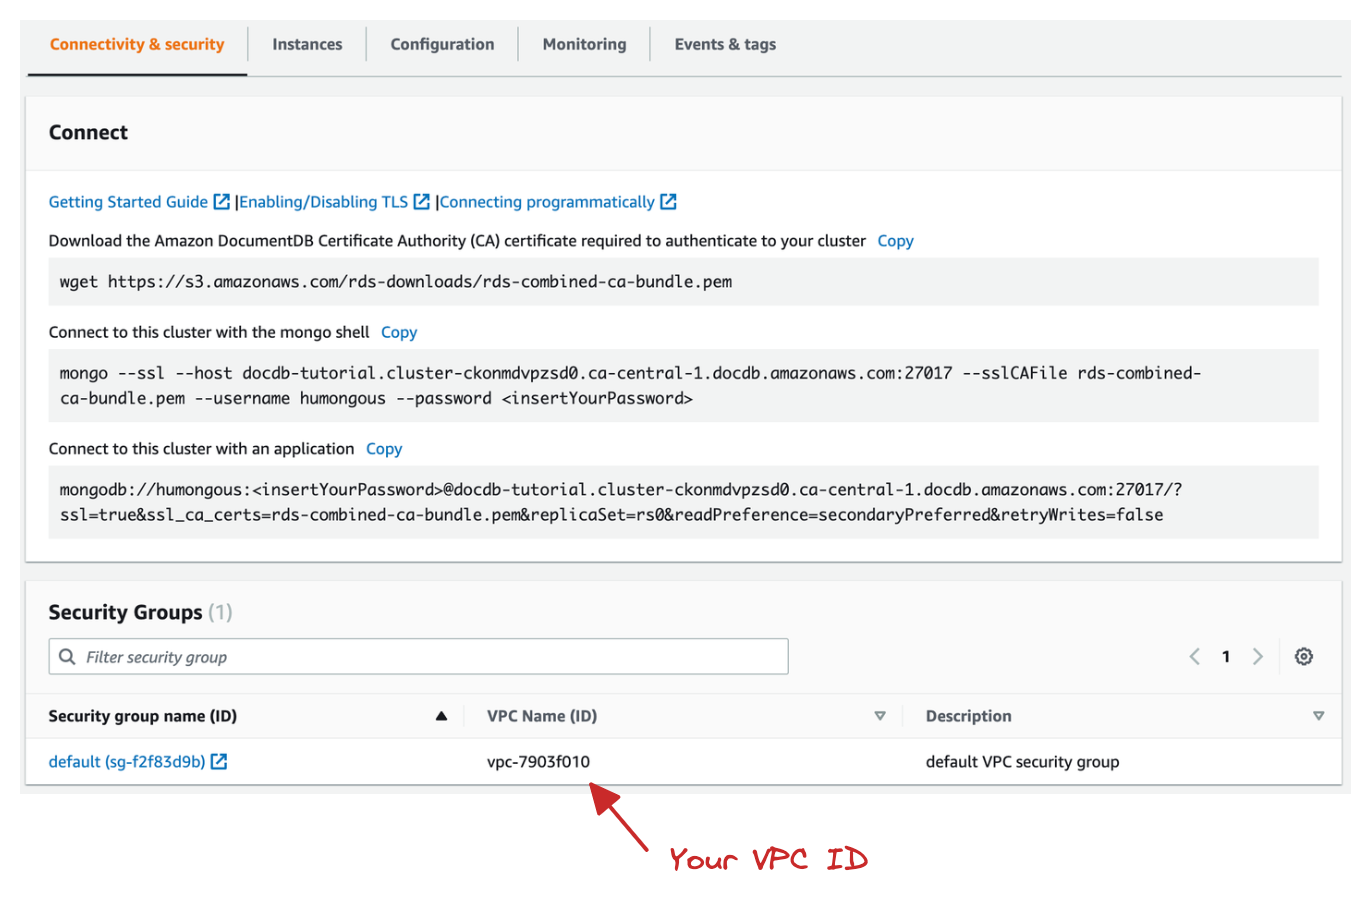Focus the Filter security group search field
The width and height of the screenshot is (1370, 900).
pos(418,657)
